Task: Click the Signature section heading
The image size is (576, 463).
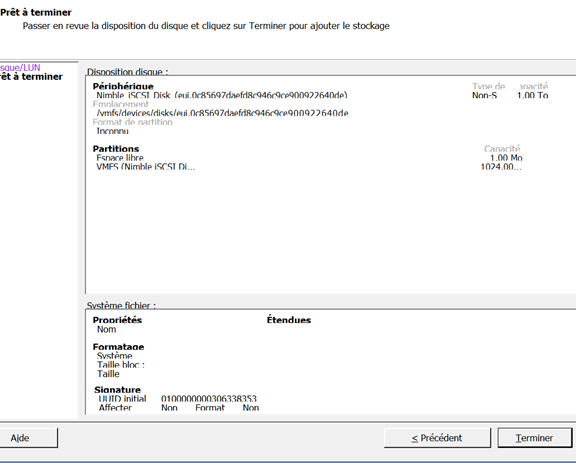Action: 117,390
